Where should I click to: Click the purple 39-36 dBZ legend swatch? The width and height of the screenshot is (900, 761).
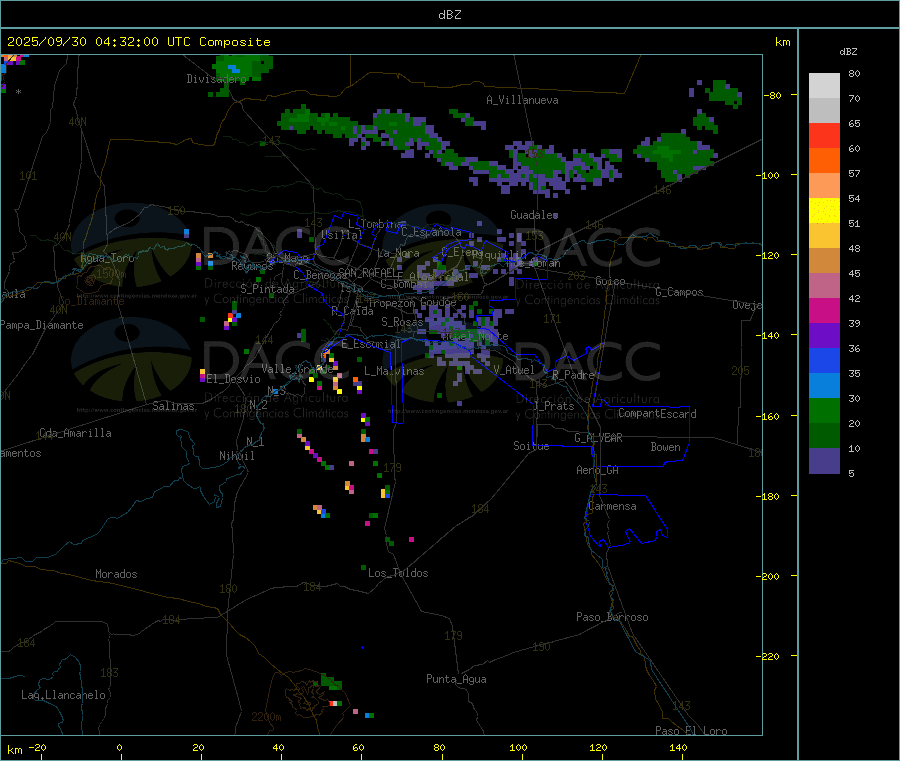[x=824, y=336]
